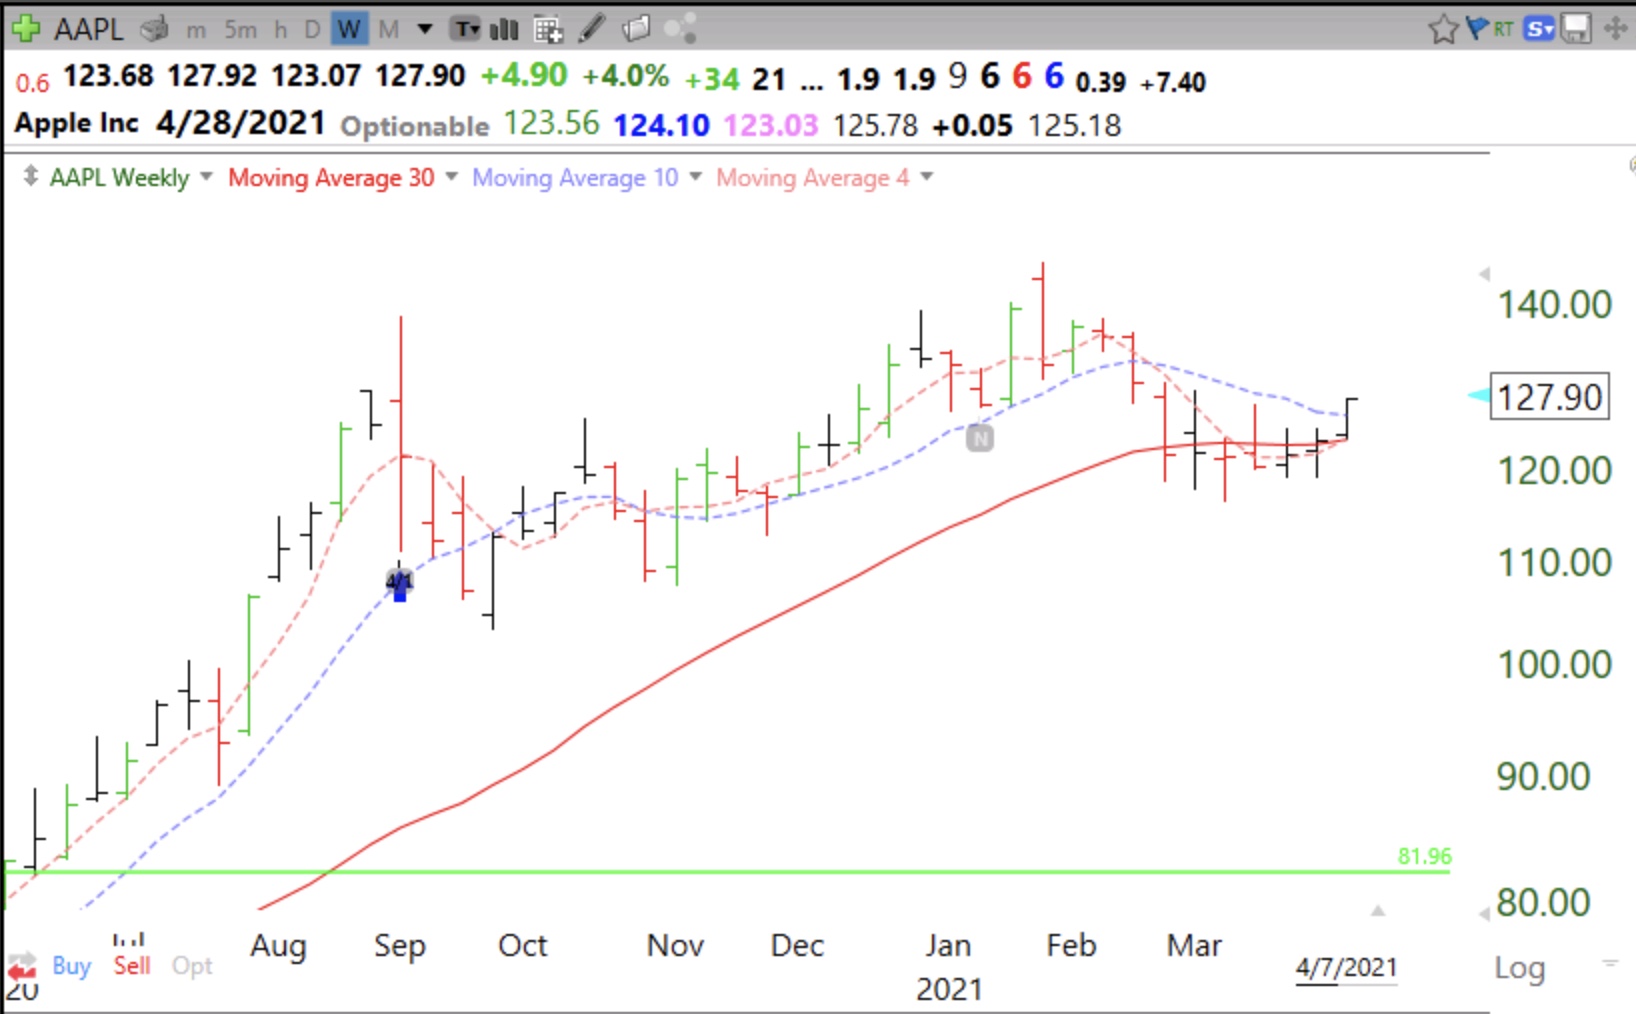
Task: Click the green 123.56 value in header
Action: tap(551, 124)
